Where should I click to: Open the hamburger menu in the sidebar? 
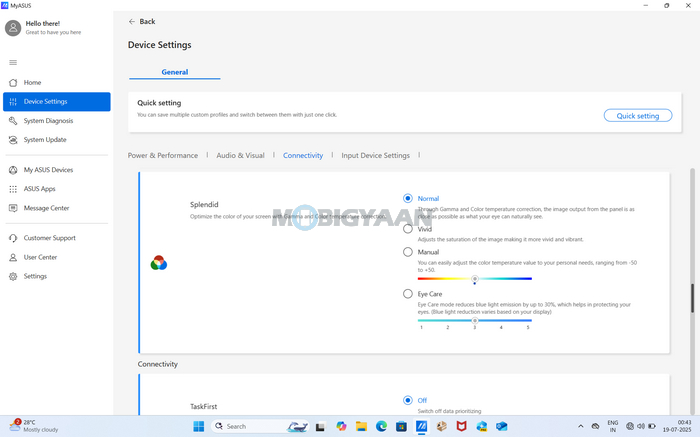tap(13, 62)
